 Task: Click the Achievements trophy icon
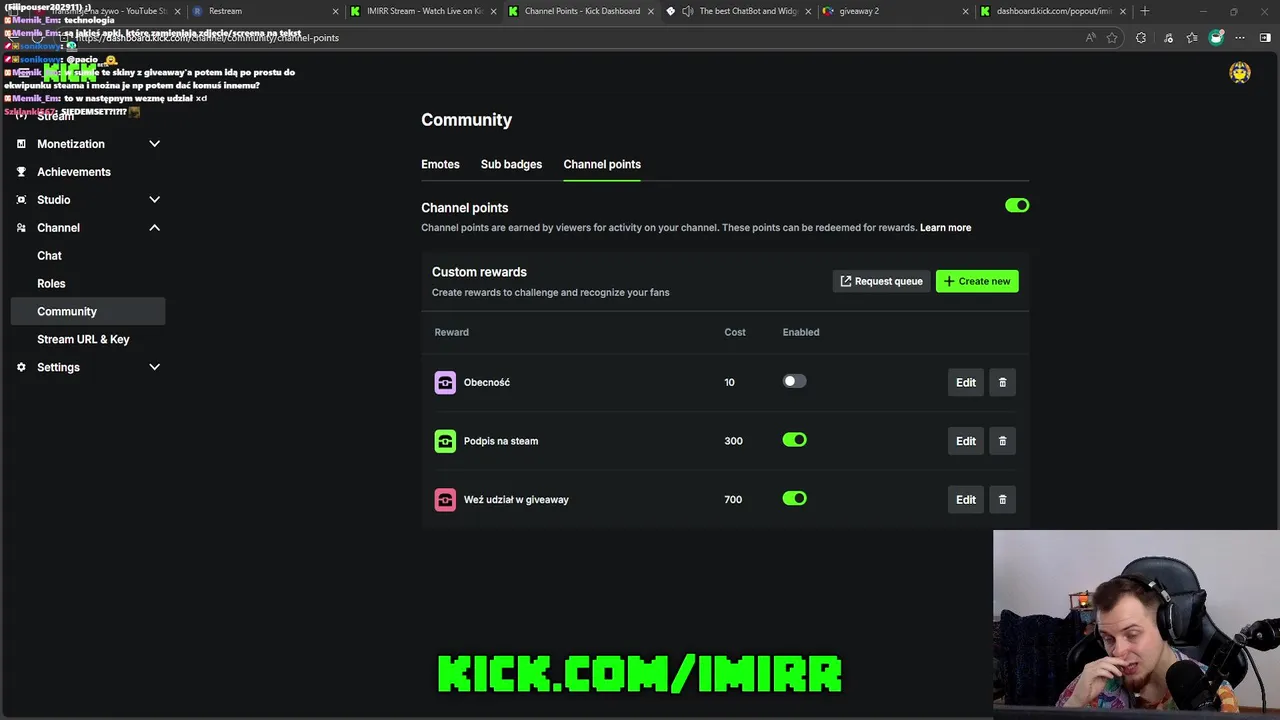(21, 172)
